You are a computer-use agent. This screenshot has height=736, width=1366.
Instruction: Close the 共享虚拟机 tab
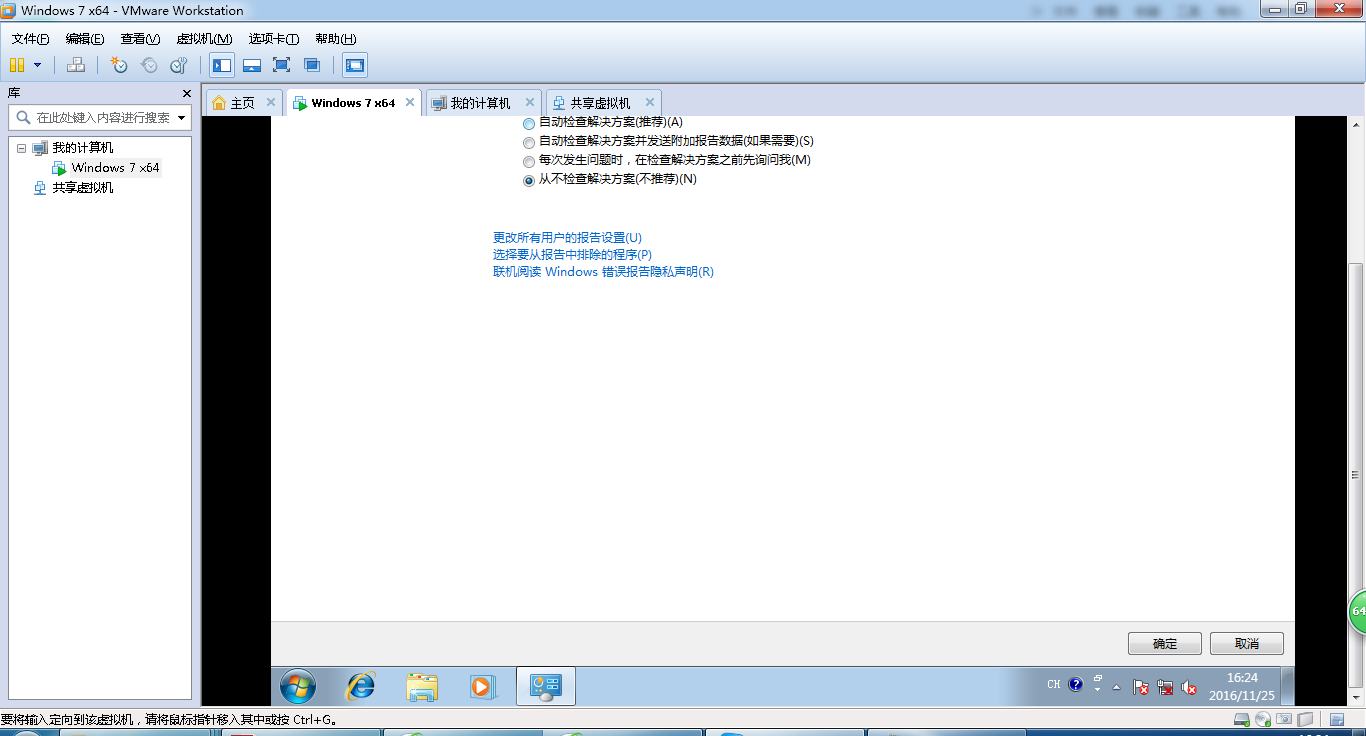(650, 102)
